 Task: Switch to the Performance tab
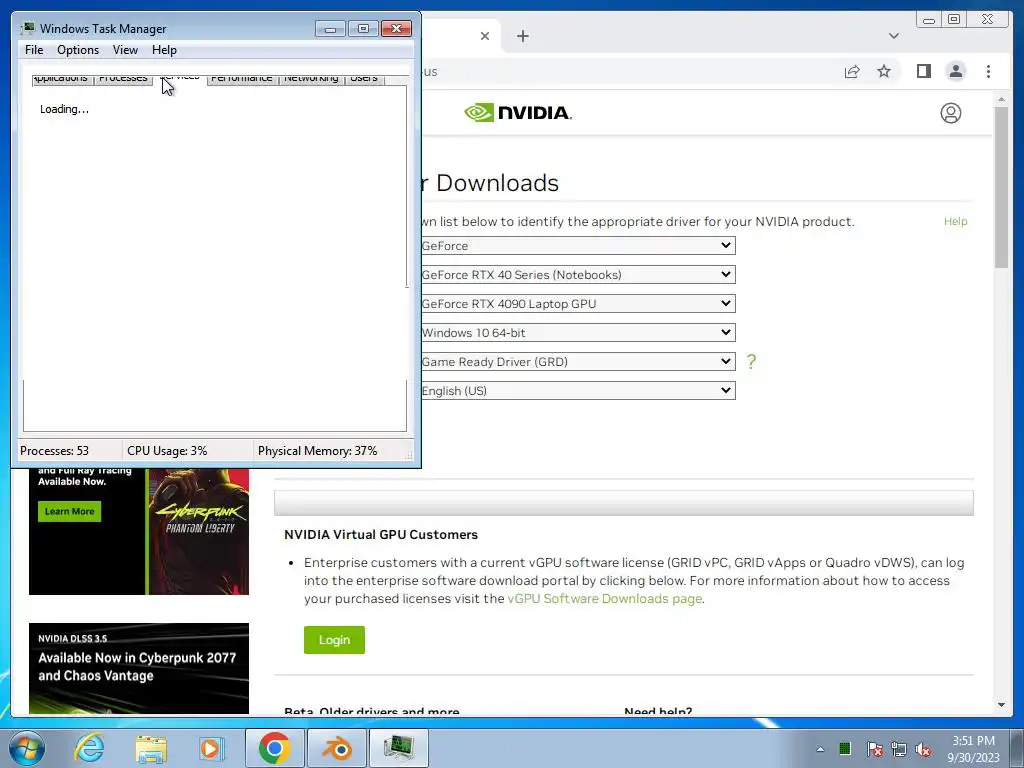242,79
